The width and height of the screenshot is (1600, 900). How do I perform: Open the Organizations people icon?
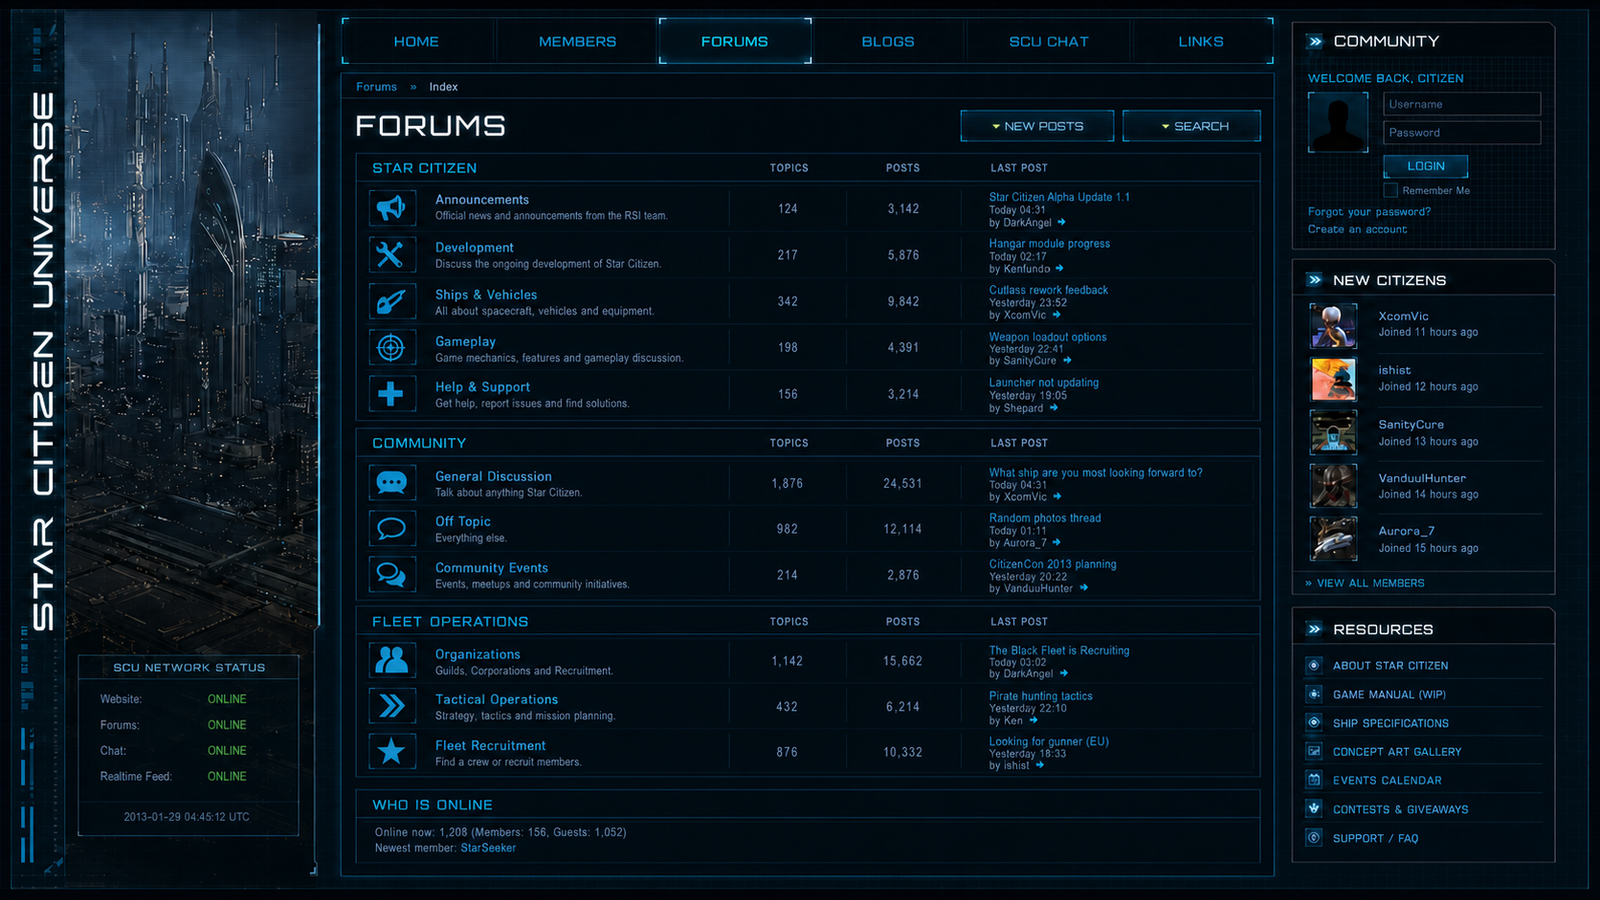(x=391, y=660)
